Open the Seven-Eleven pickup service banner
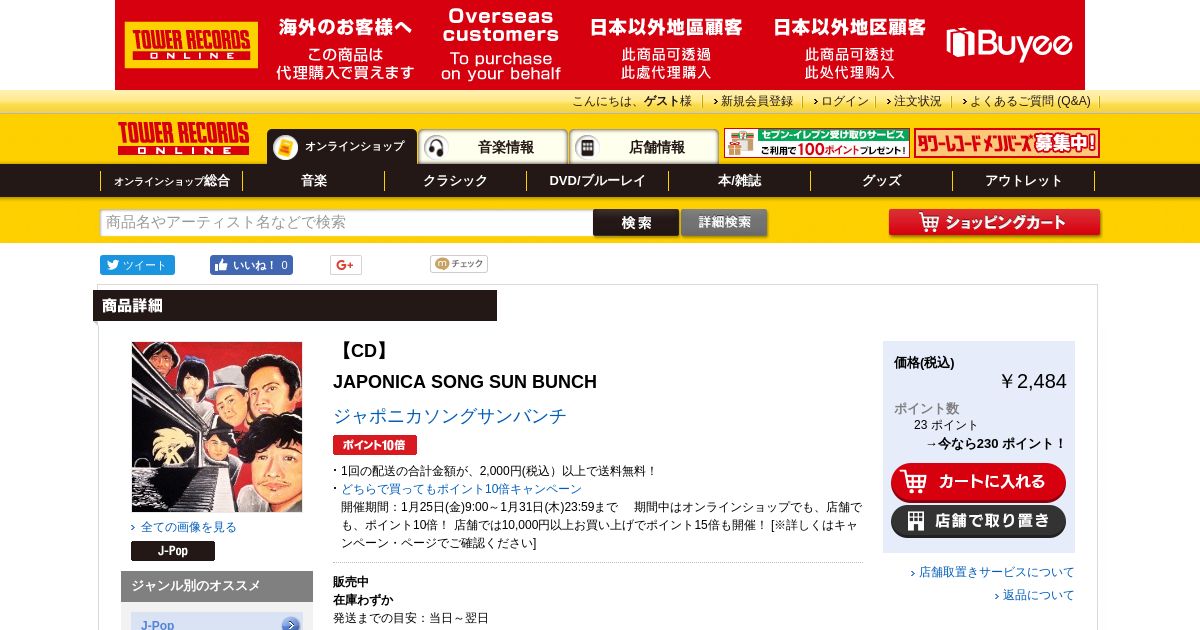 [x=817, y=143]
